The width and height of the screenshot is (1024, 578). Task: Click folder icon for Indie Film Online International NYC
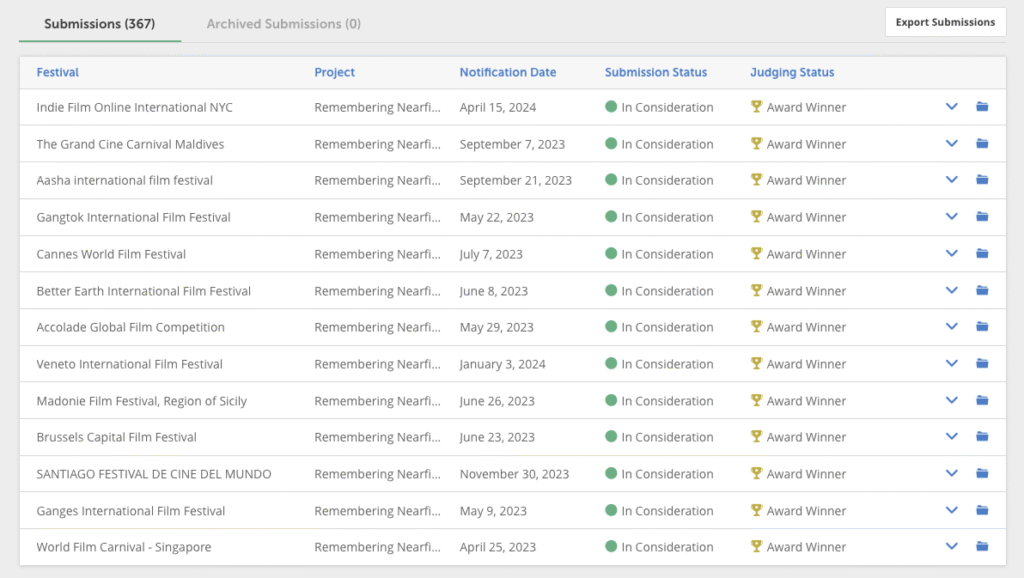point(982,107)
